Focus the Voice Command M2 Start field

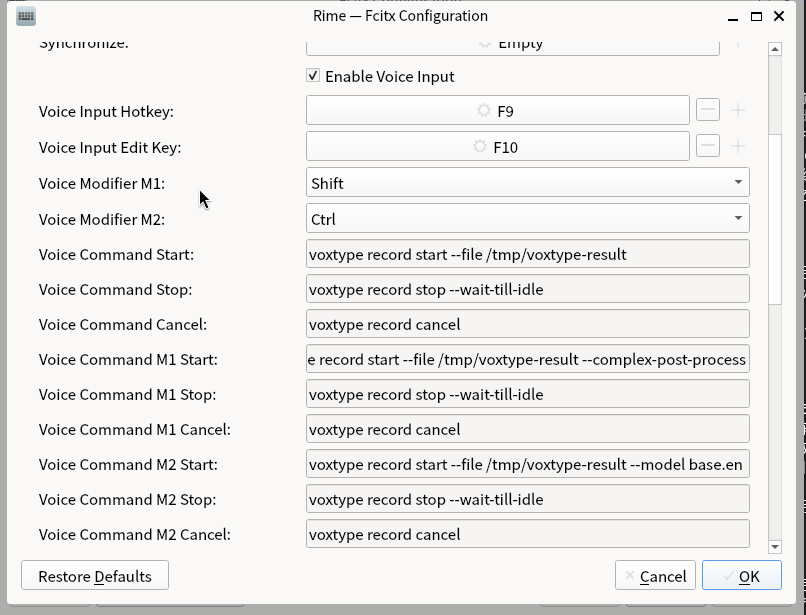click(527, 465)
